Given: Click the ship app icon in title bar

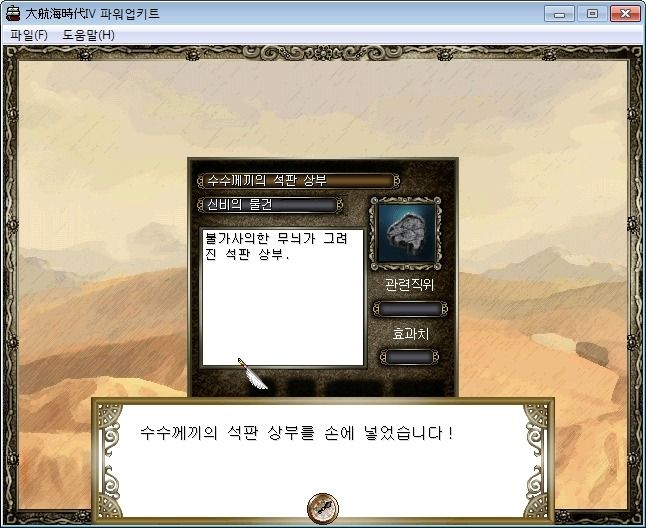Looking at the screenshot, I should pos(13,13).
